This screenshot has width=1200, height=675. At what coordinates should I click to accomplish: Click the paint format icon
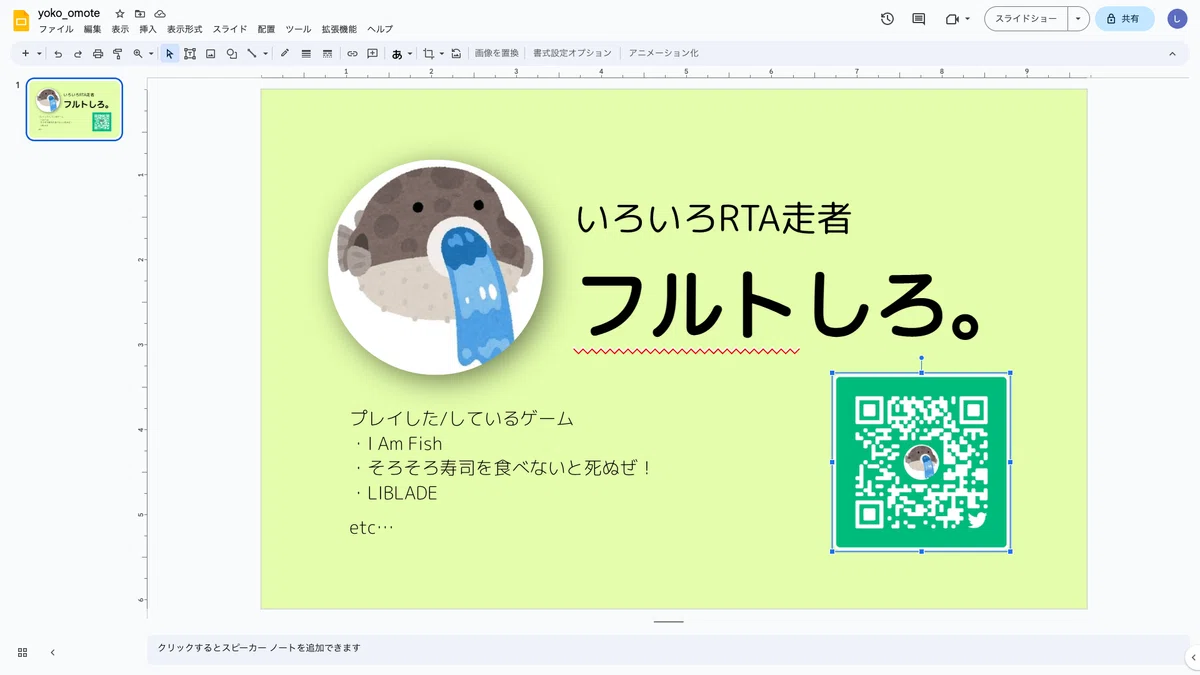pos(118,53)
